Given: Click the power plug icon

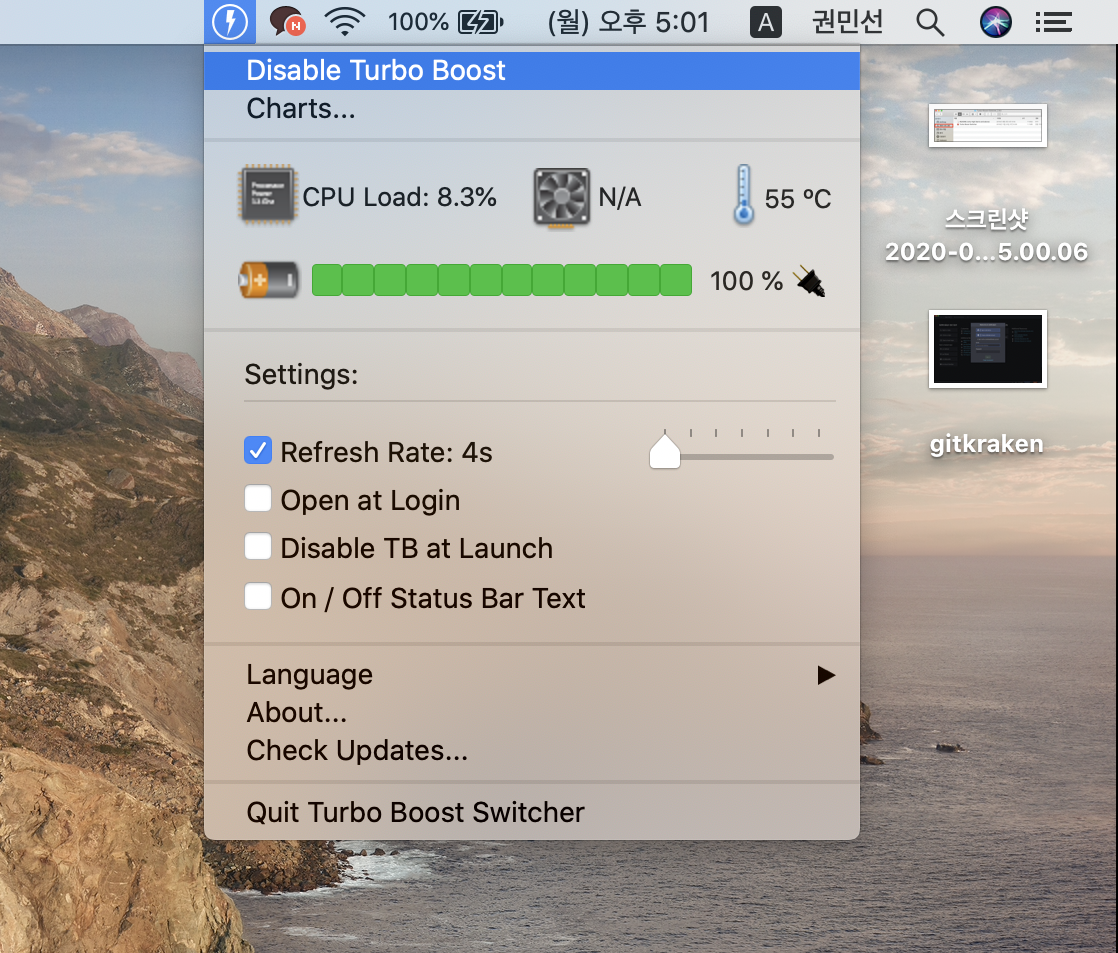Looking at the screenshot, I should tap(811, 281).
